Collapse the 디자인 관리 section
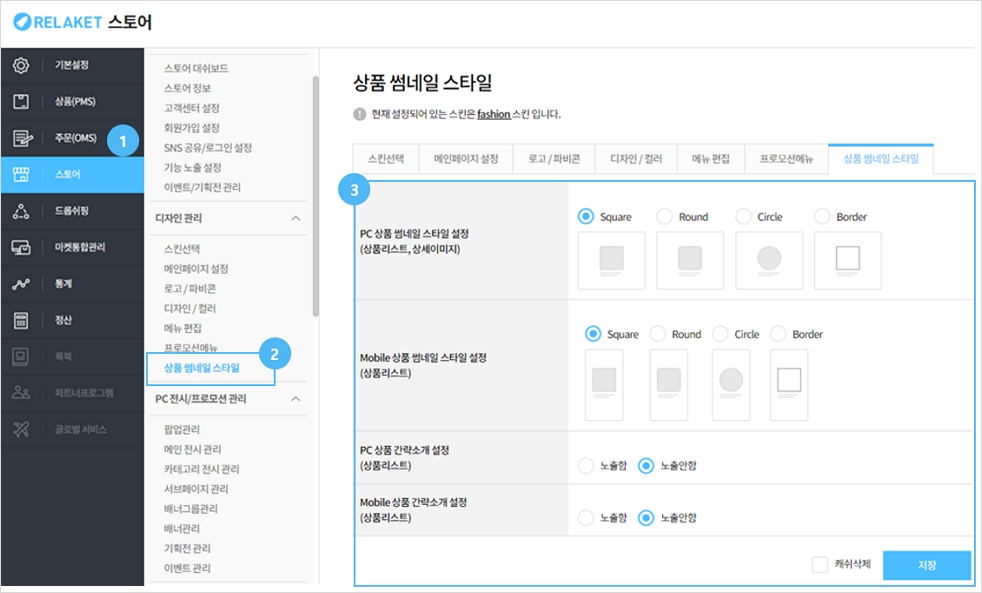The width and height of the screenshot is (982, 593). [x=295, y=217]
